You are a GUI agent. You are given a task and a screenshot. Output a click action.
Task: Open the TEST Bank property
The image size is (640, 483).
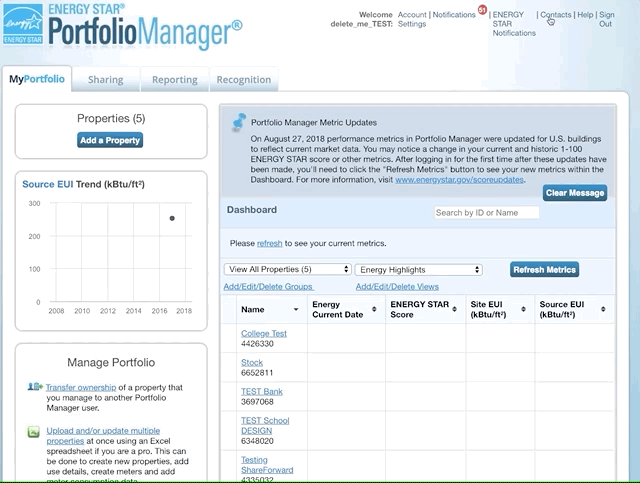(262, 391)
